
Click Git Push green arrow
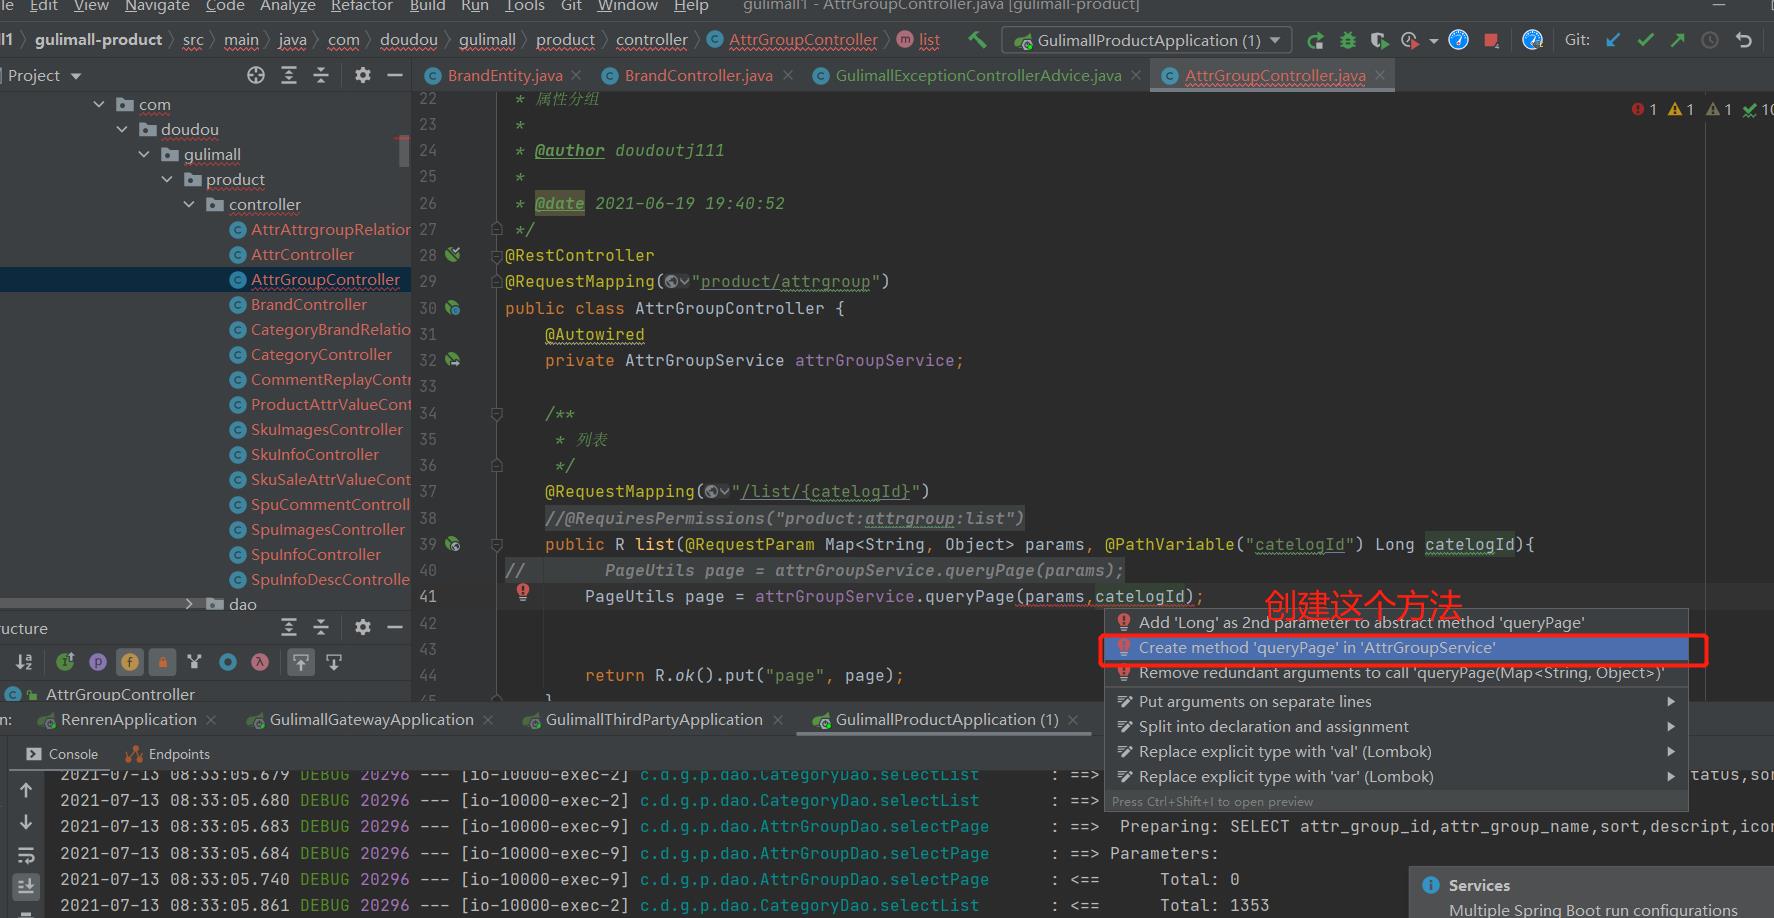pos(1677,40)
